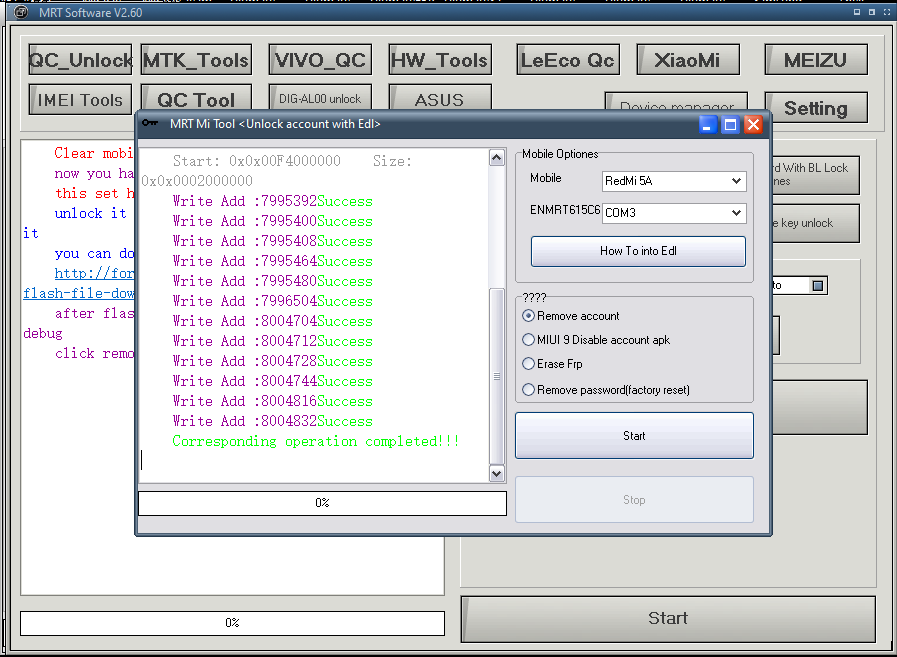The width and height of the screenshot is (897, 657).
Task: Minimize the MRT Mi Tool dialog
Action: [x=708, y=124]
